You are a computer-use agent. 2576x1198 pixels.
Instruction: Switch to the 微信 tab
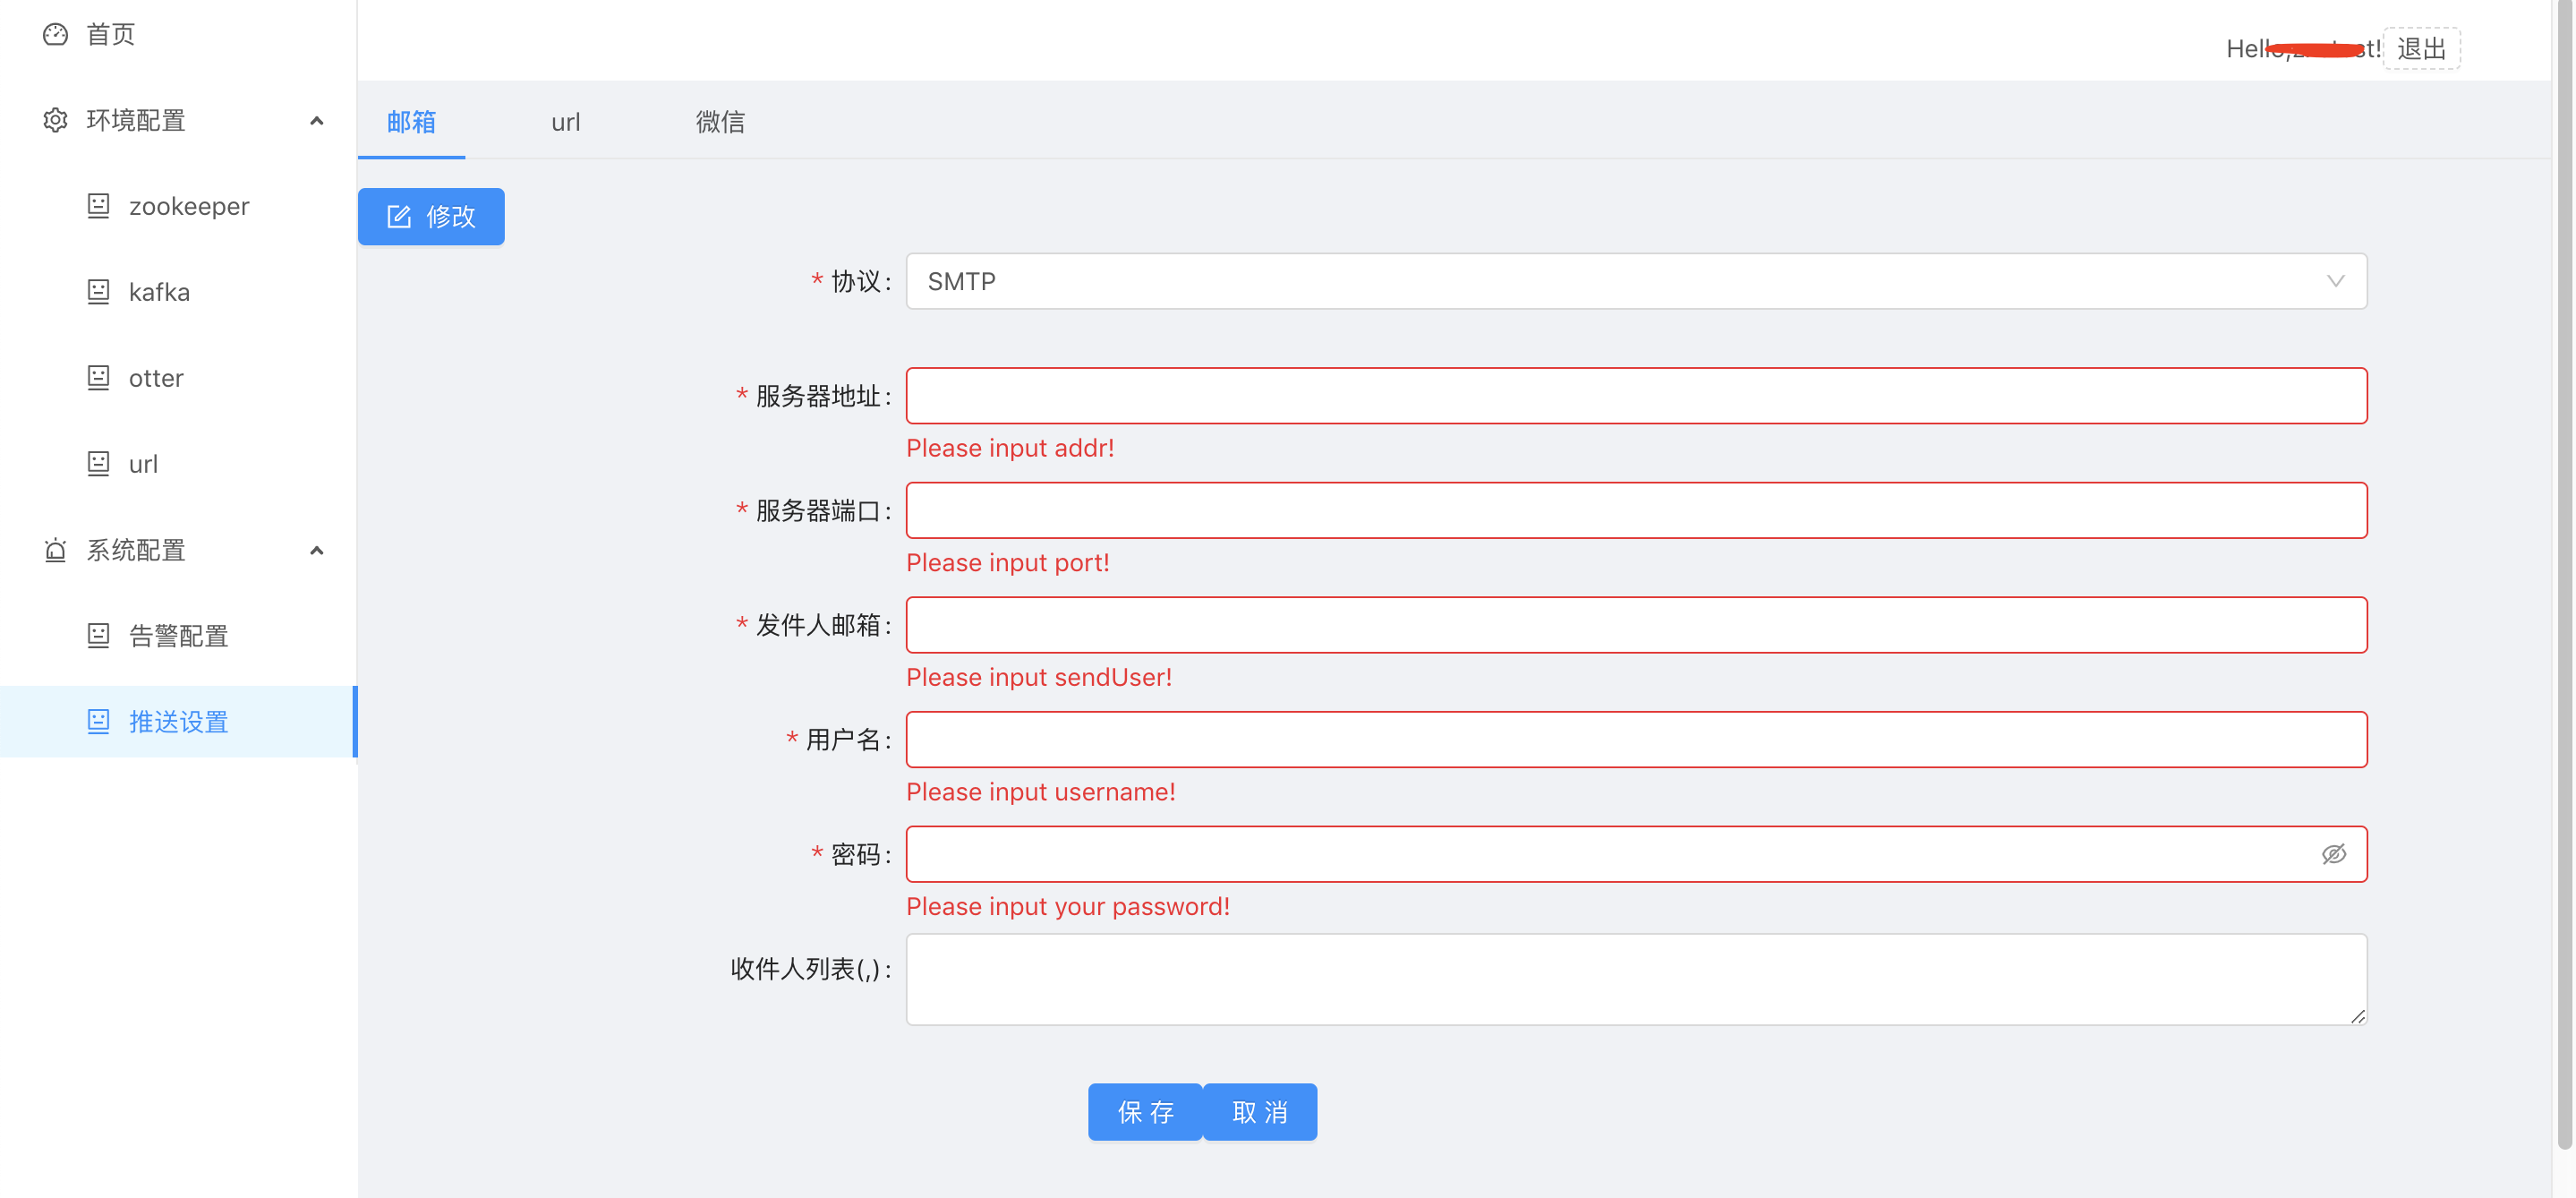pyautogui.click(x=720, y=122)
